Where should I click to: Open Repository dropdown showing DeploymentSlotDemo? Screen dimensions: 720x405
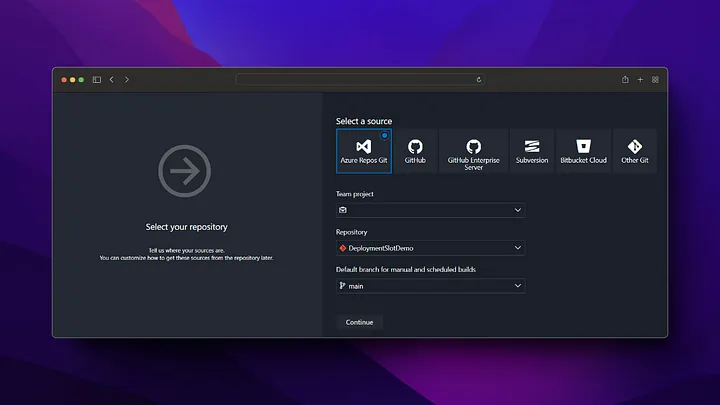[431, 248]
